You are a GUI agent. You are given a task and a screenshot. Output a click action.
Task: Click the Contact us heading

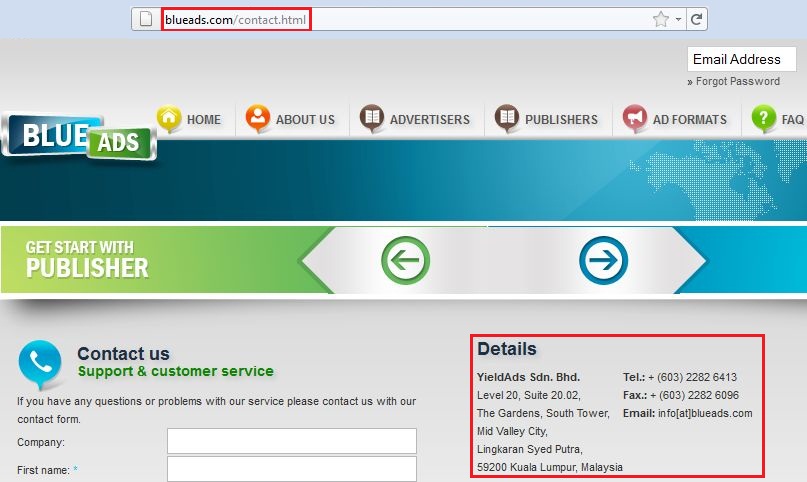[x=123, y=354]
